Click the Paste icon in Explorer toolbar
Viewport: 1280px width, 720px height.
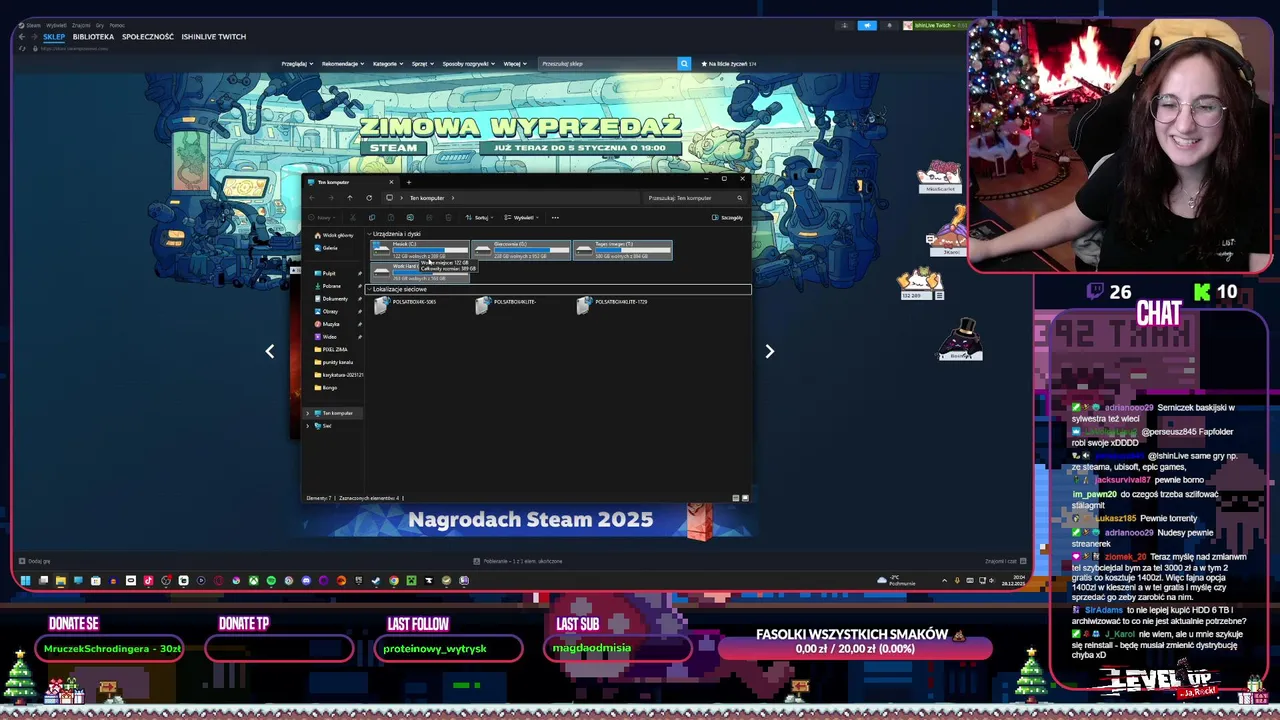click(x=391, y=217)
